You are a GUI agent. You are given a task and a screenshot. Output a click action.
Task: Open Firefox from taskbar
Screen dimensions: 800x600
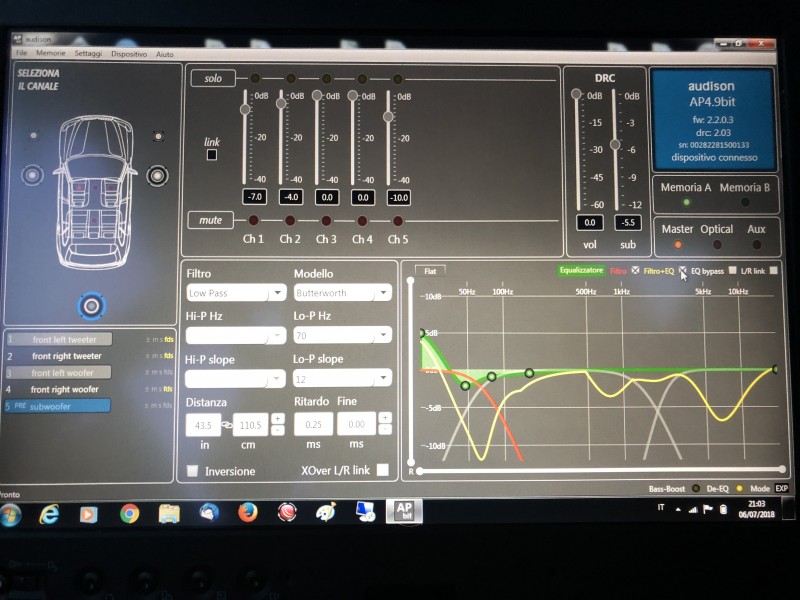click(x=248, y=512)
